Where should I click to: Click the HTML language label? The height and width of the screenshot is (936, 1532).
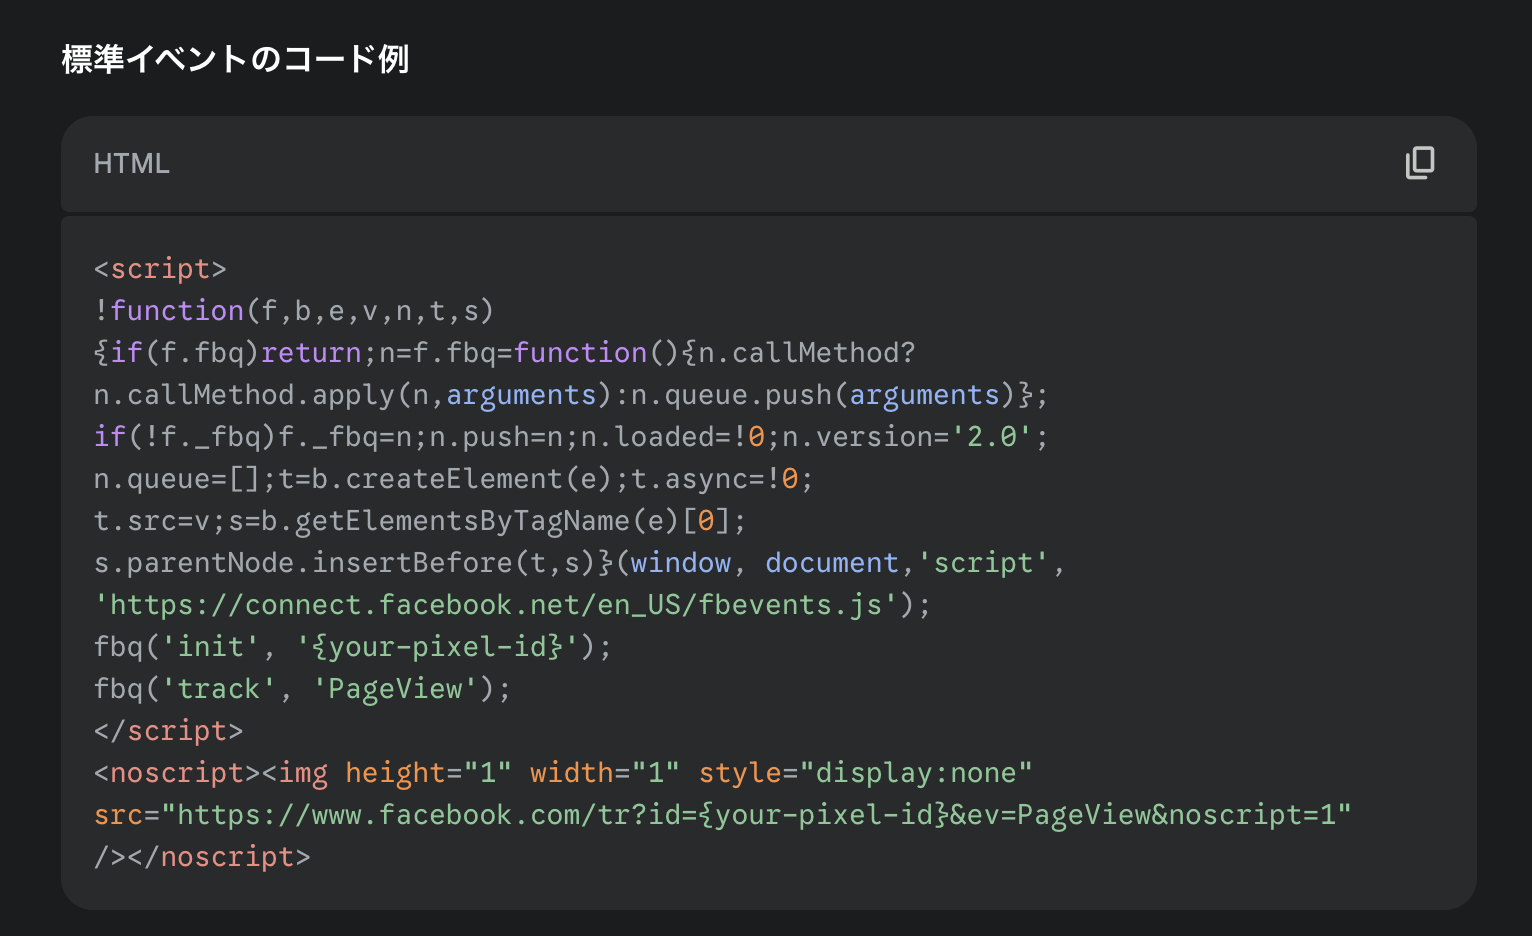[131, 164]
